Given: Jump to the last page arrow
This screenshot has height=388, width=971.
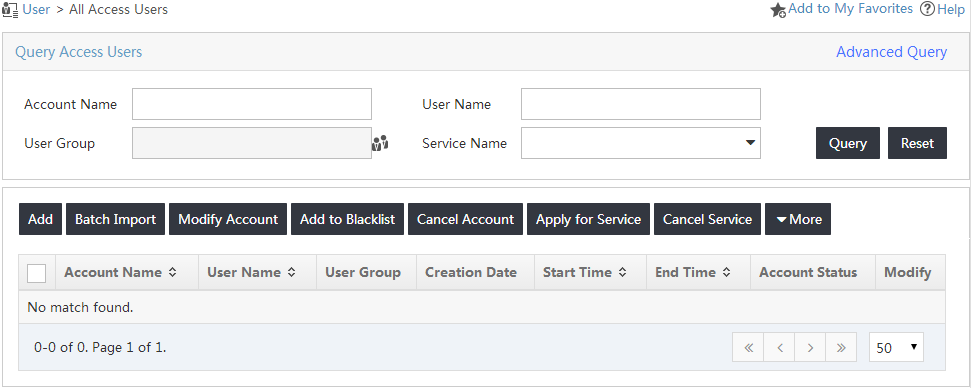Looking at the screenshot, I should click(x=841, y=348).
